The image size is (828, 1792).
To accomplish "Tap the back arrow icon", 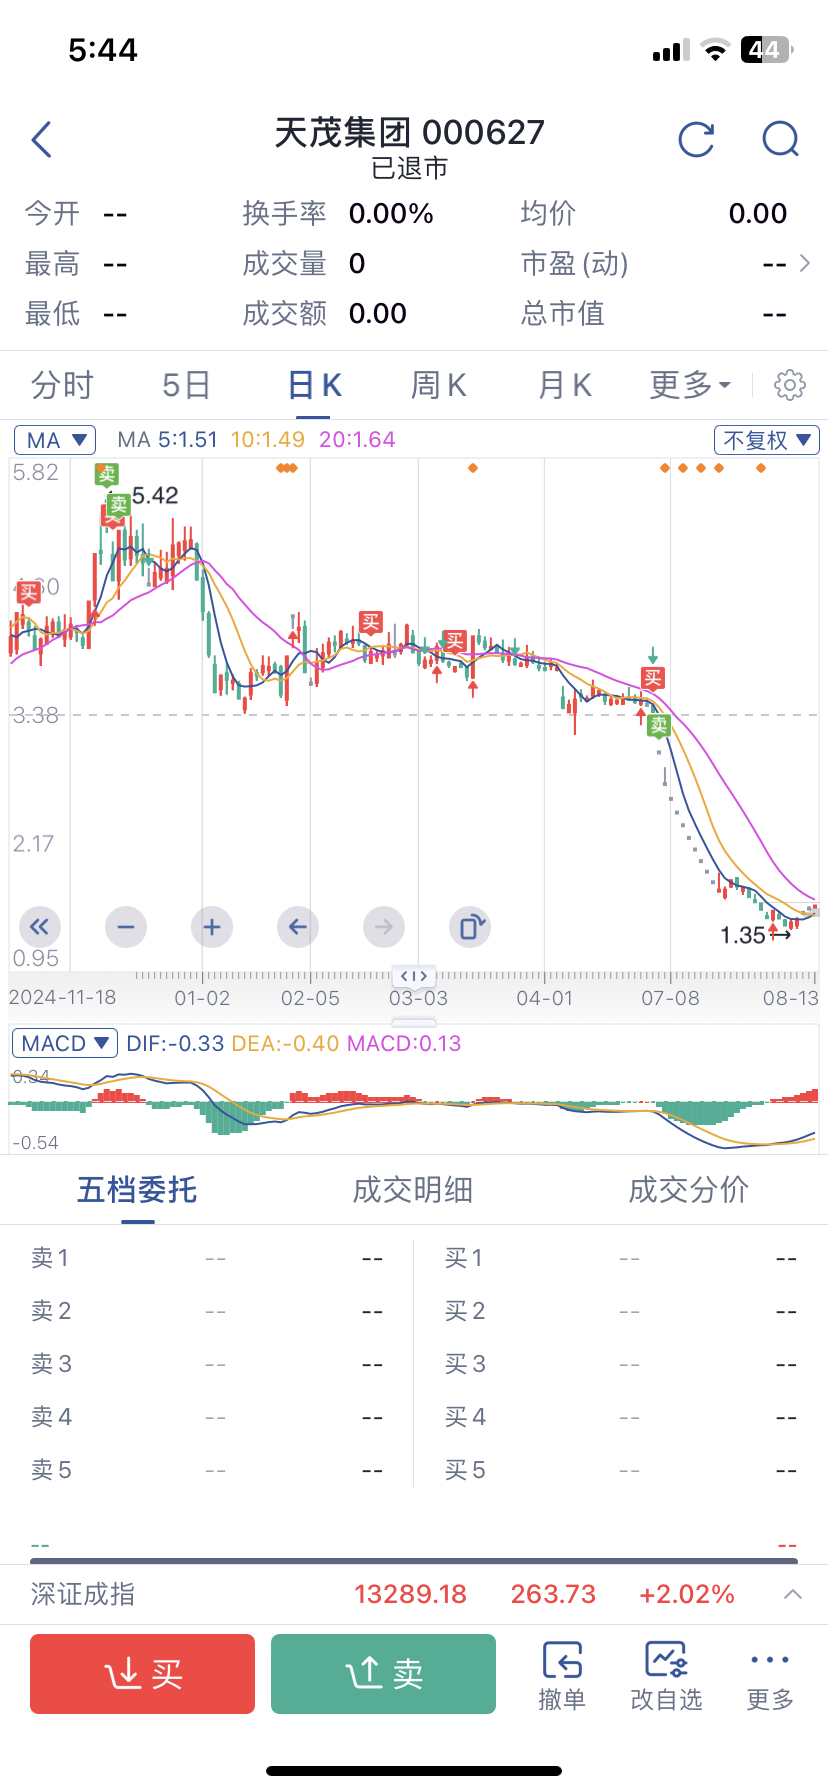I will click(42, 140).
